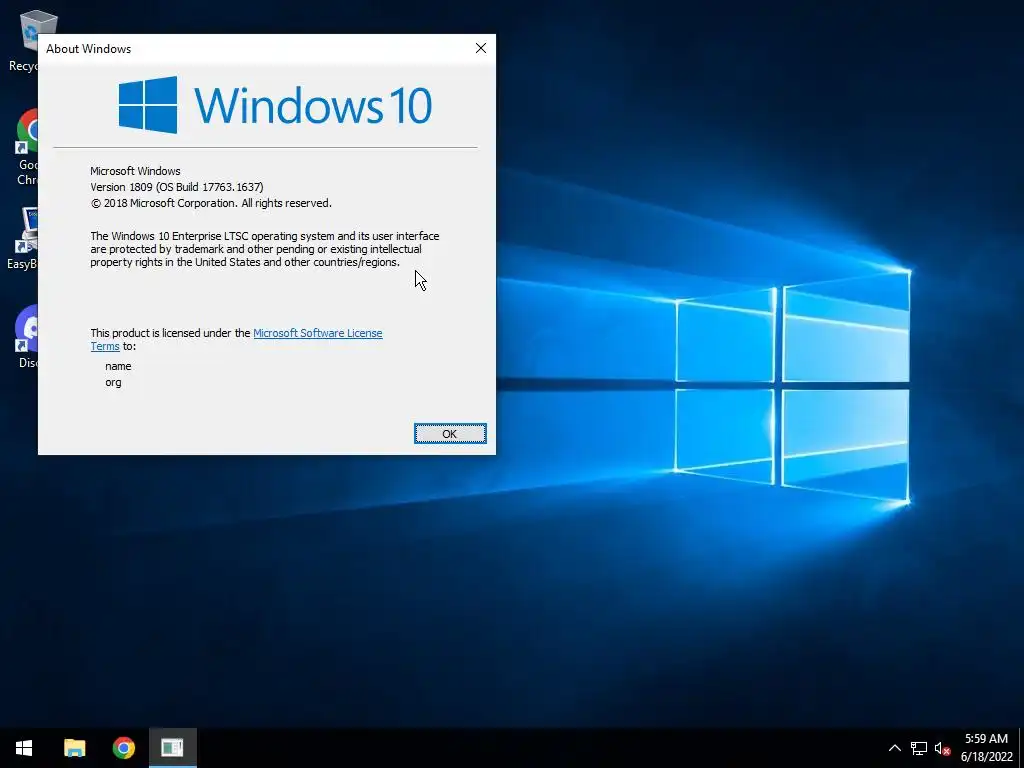Screen dimensions: 1024x768
Task: Click the 'Microsoft Windows' text line
Action: coord(135,171)
